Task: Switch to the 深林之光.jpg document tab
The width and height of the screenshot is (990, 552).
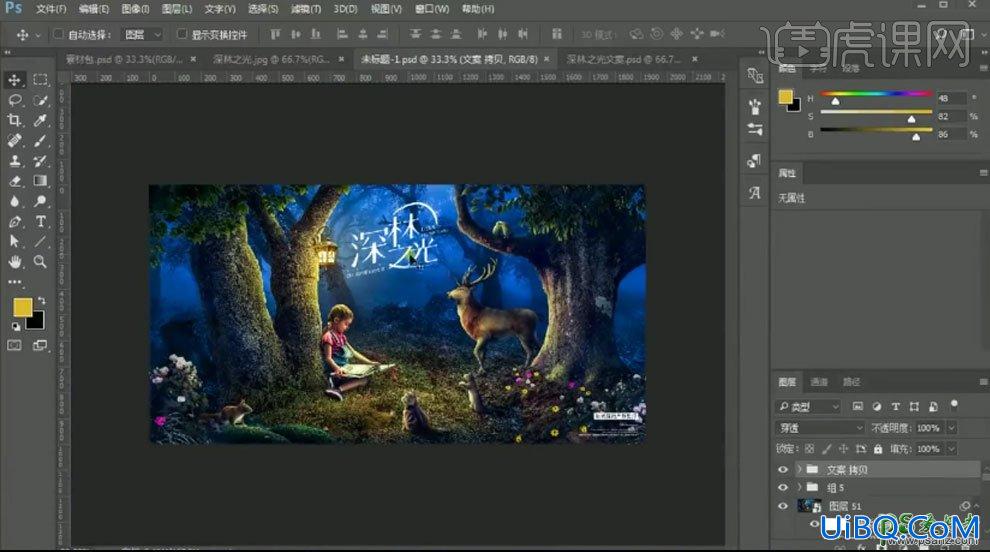Action: pos(271,59)
